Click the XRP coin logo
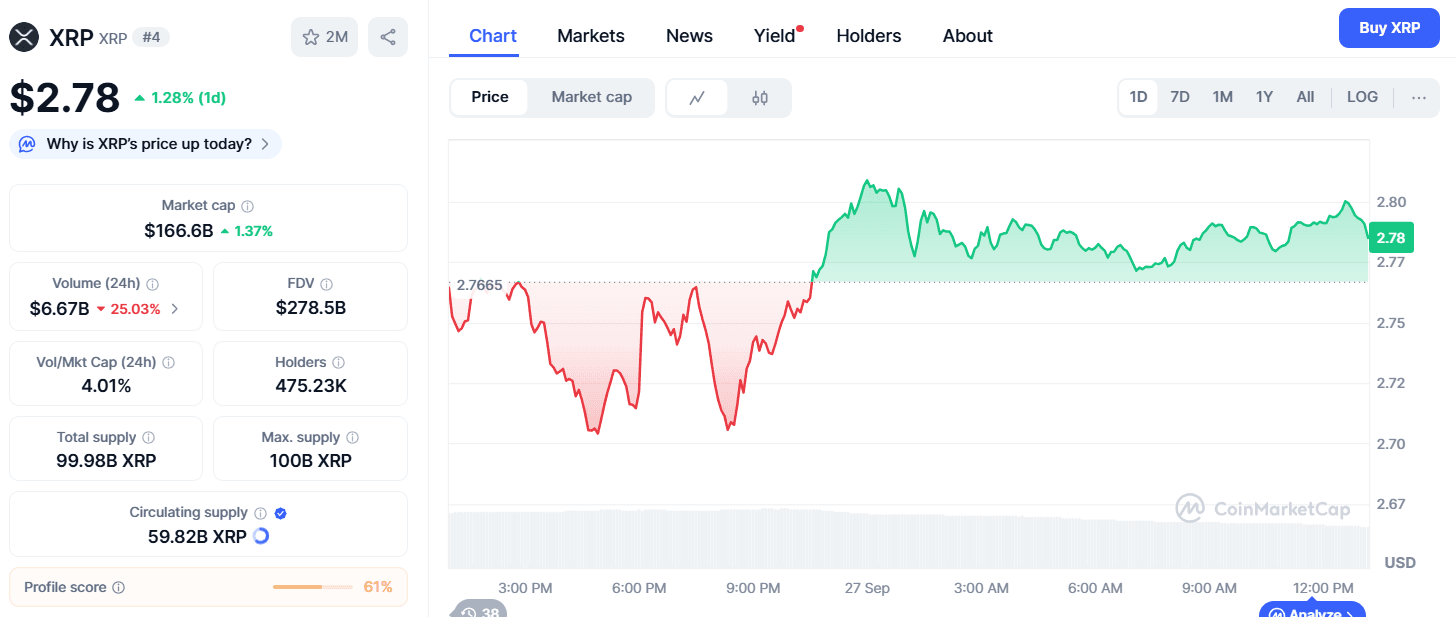This screenshot has width=1456, height=617. point(23,37)
